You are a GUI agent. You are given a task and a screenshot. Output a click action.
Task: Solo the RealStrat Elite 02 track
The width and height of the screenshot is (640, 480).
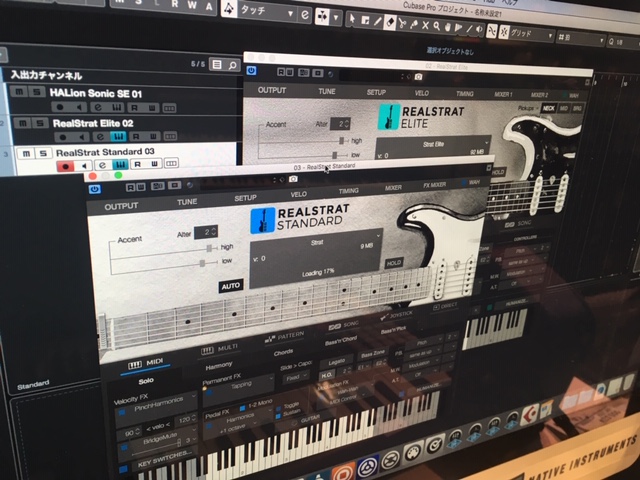point(40,123)
